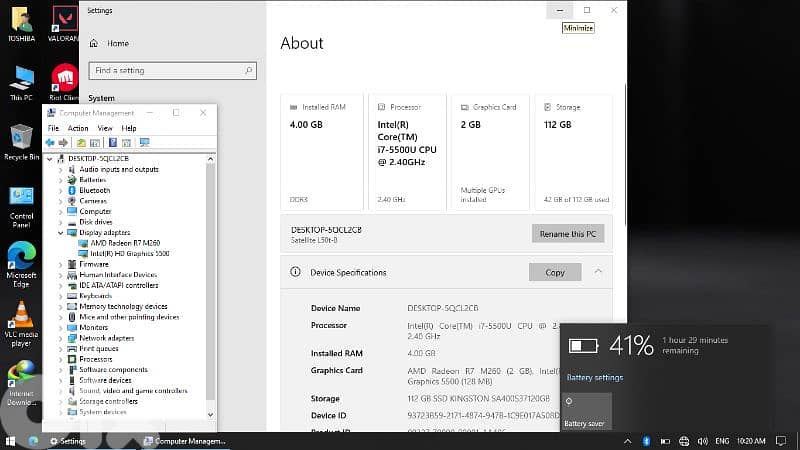Open the Battery settings link
Viewport: 800px width, 450px height.
tap(594, 377)
